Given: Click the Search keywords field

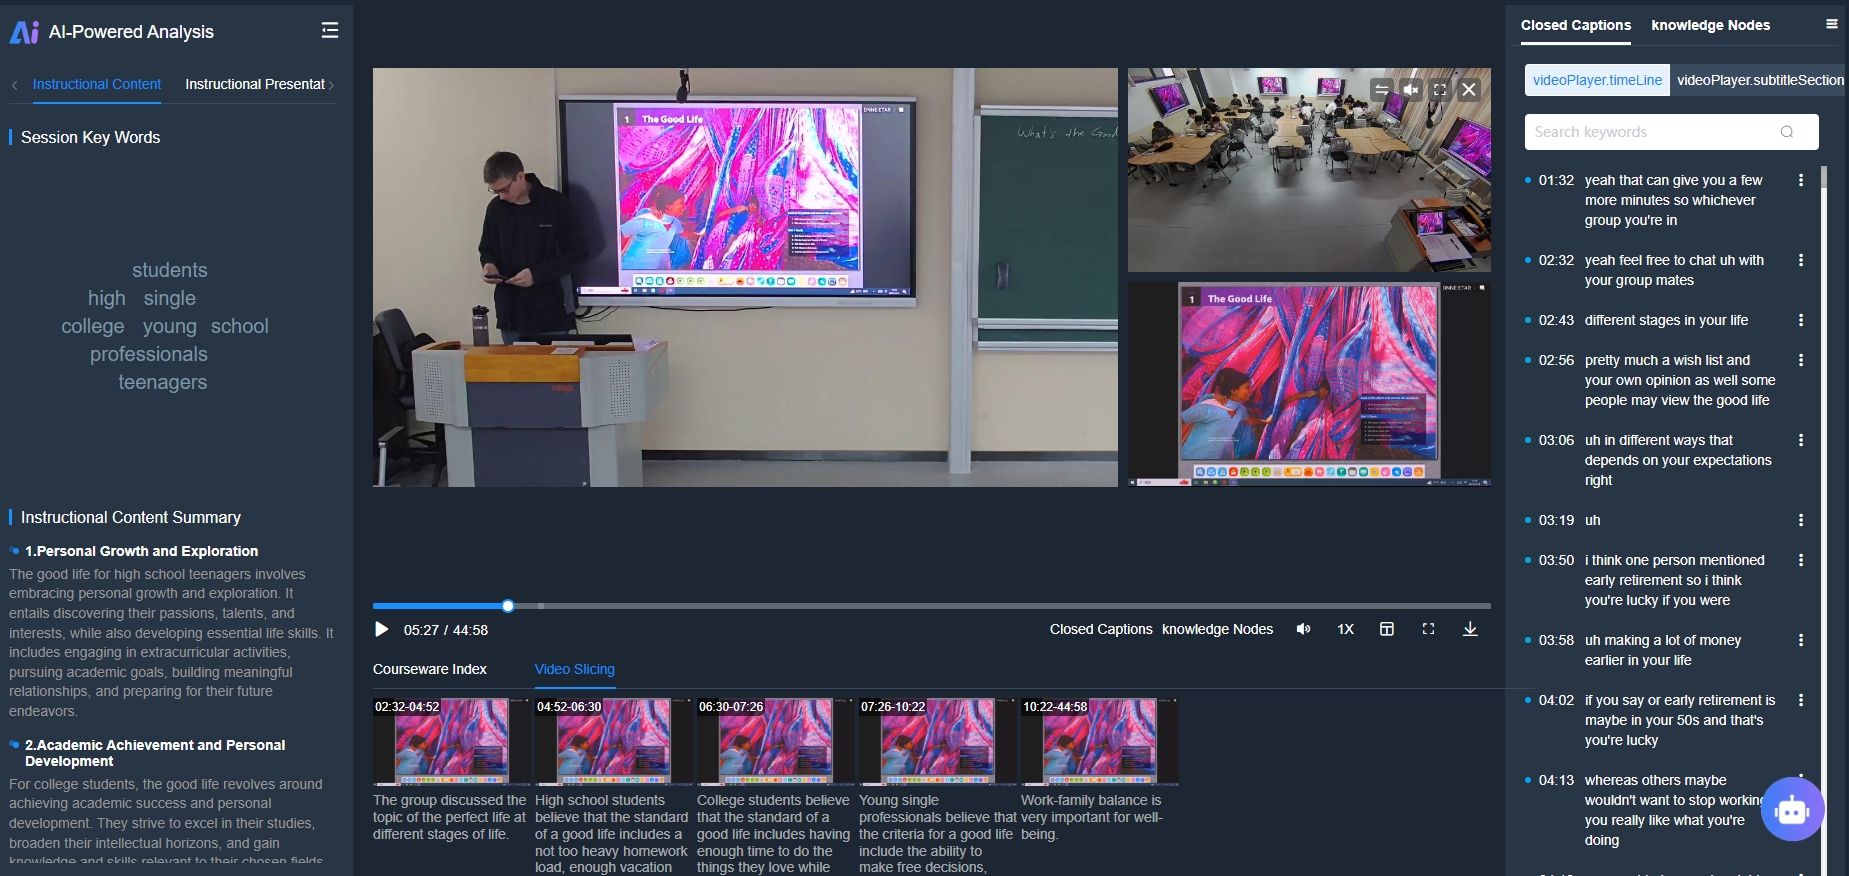Looking at the screenshot, I should tap(1671, 132).
